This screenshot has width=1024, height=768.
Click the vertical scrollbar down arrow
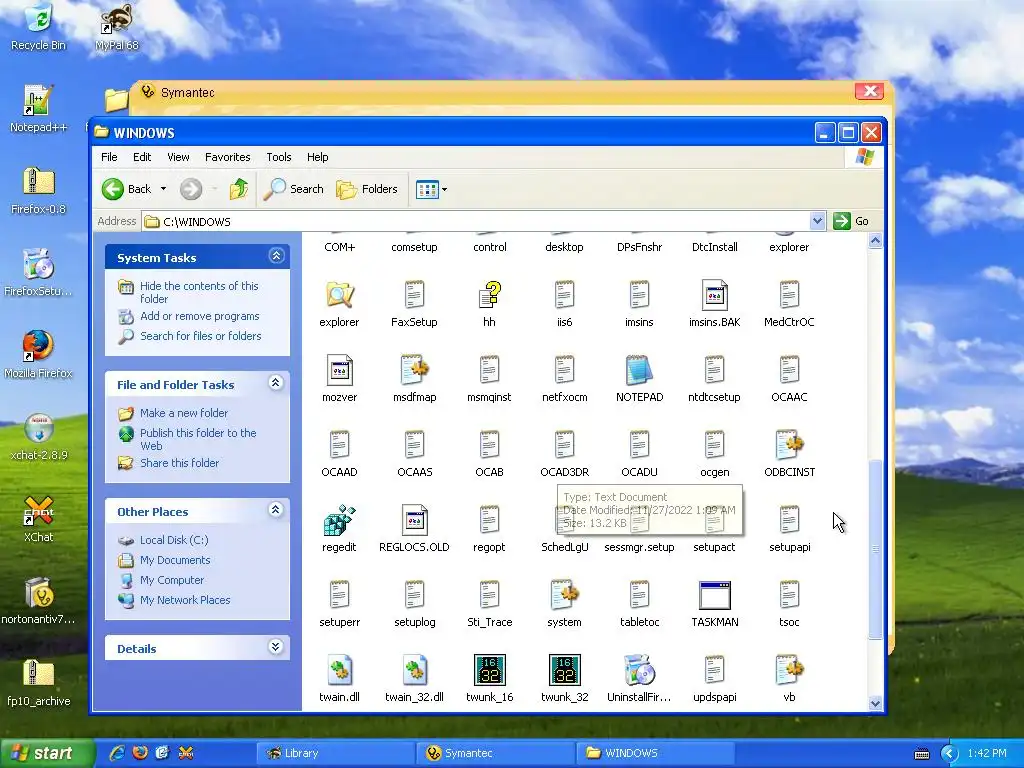(875, 703)
